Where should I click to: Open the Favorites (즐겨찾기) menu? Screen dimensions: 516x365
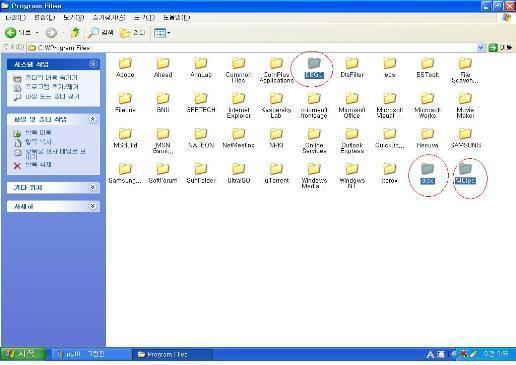coord(109,17)
